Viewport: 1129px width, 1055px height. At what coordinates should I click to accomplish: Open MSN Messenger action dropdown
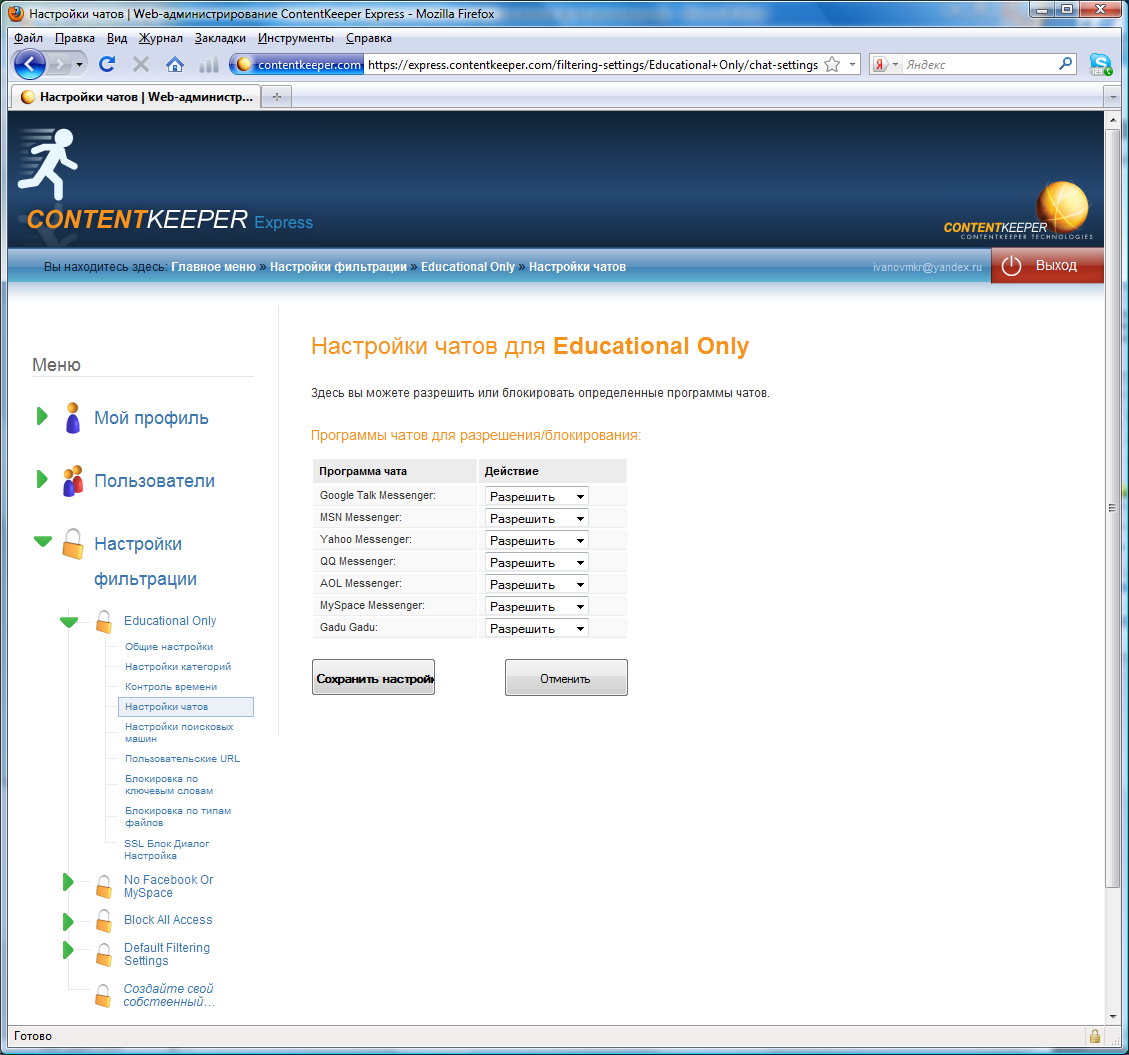pyautogui.click(x=536, y=518)
